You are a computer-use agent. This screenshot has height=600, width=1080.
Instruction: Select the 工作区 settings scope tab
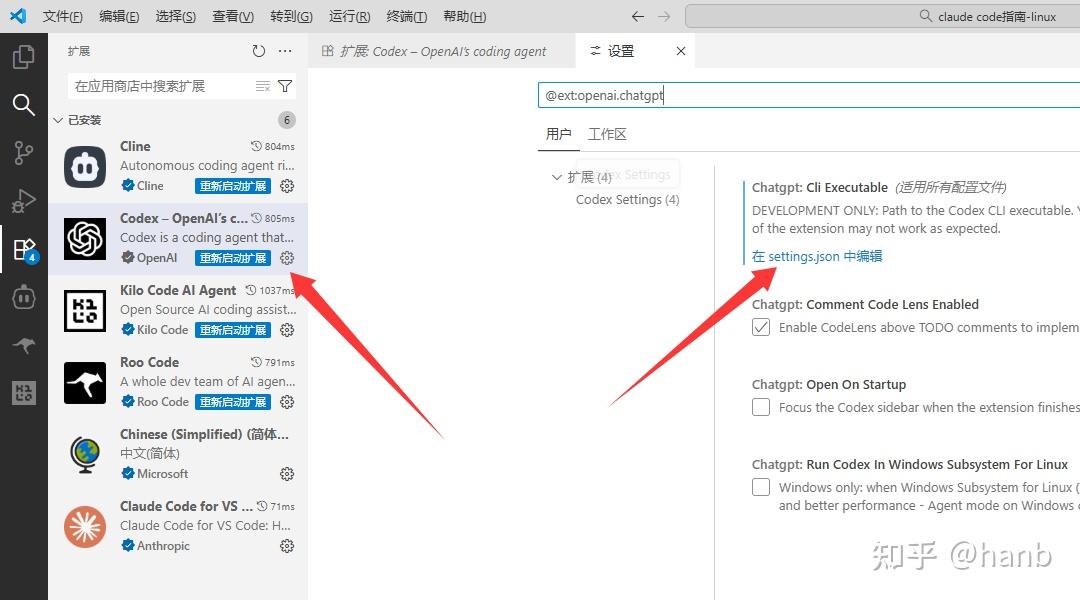click(607, 134)
